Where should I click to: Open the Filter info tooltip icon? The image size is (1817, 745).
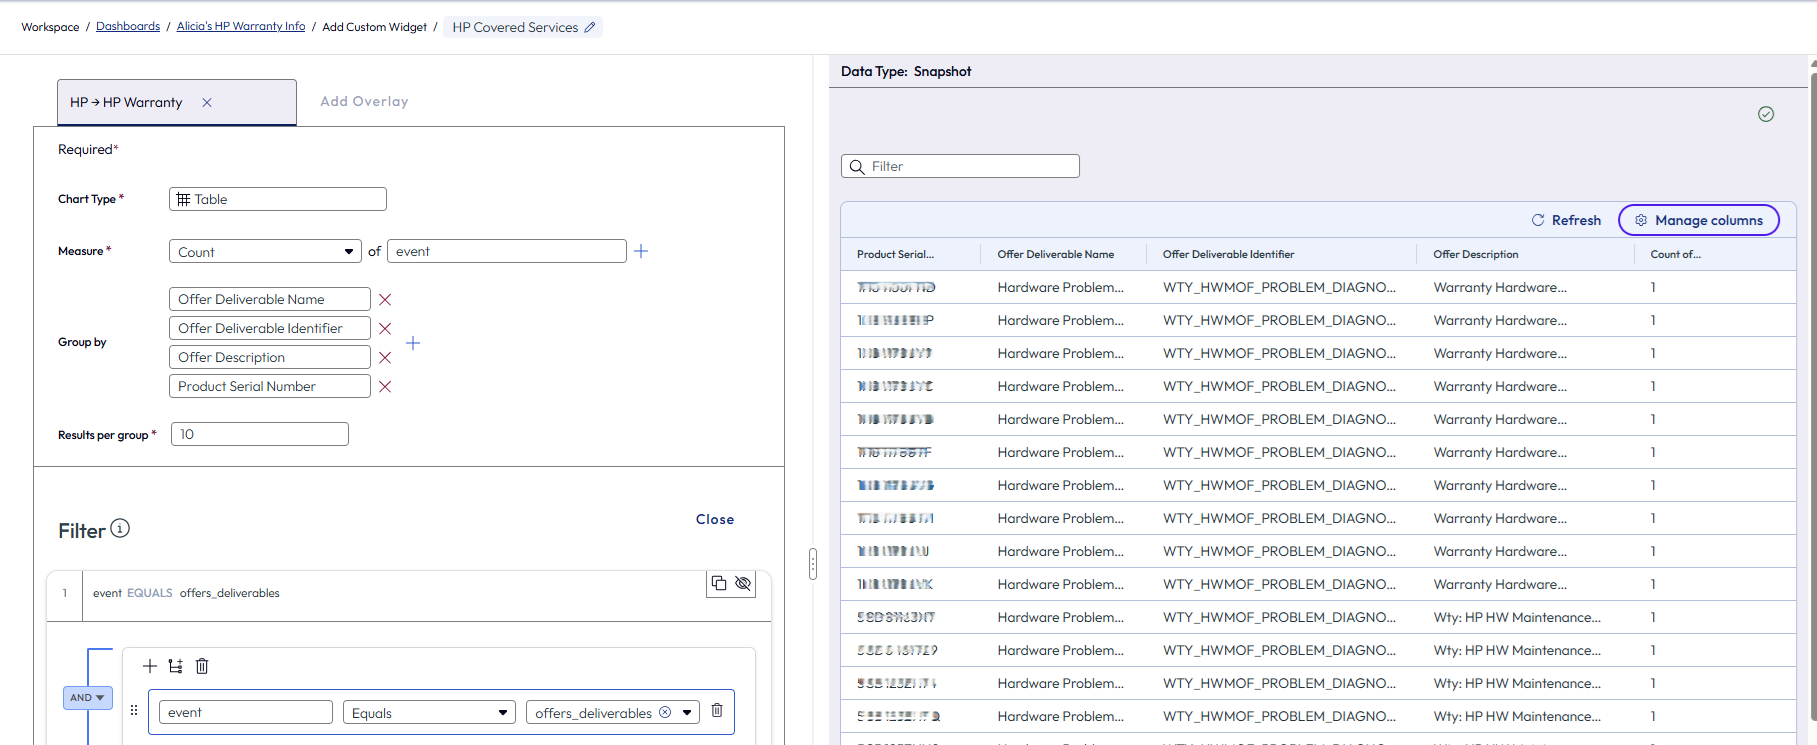120,528
